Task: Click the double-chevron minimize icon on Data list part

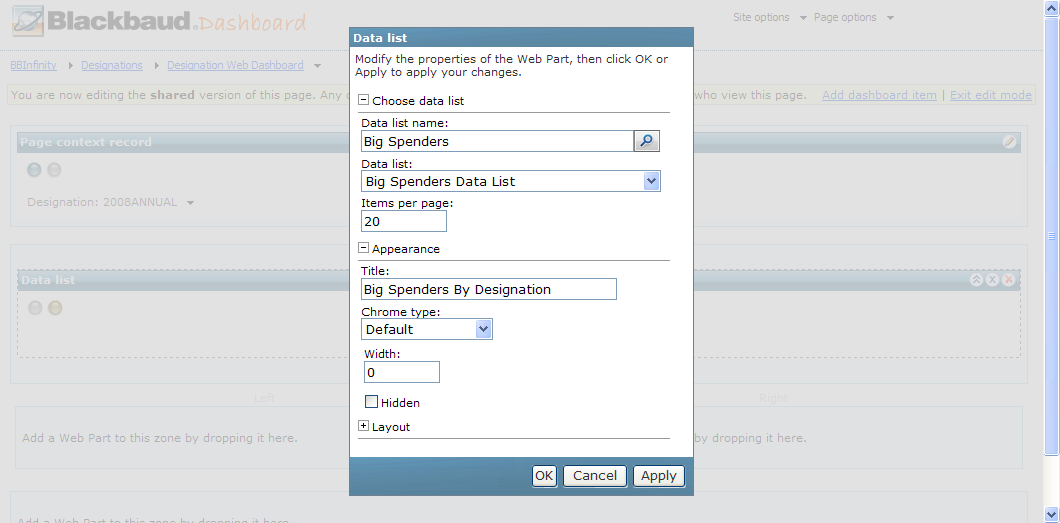Action: pyautogui.click(x=976, y=280)
